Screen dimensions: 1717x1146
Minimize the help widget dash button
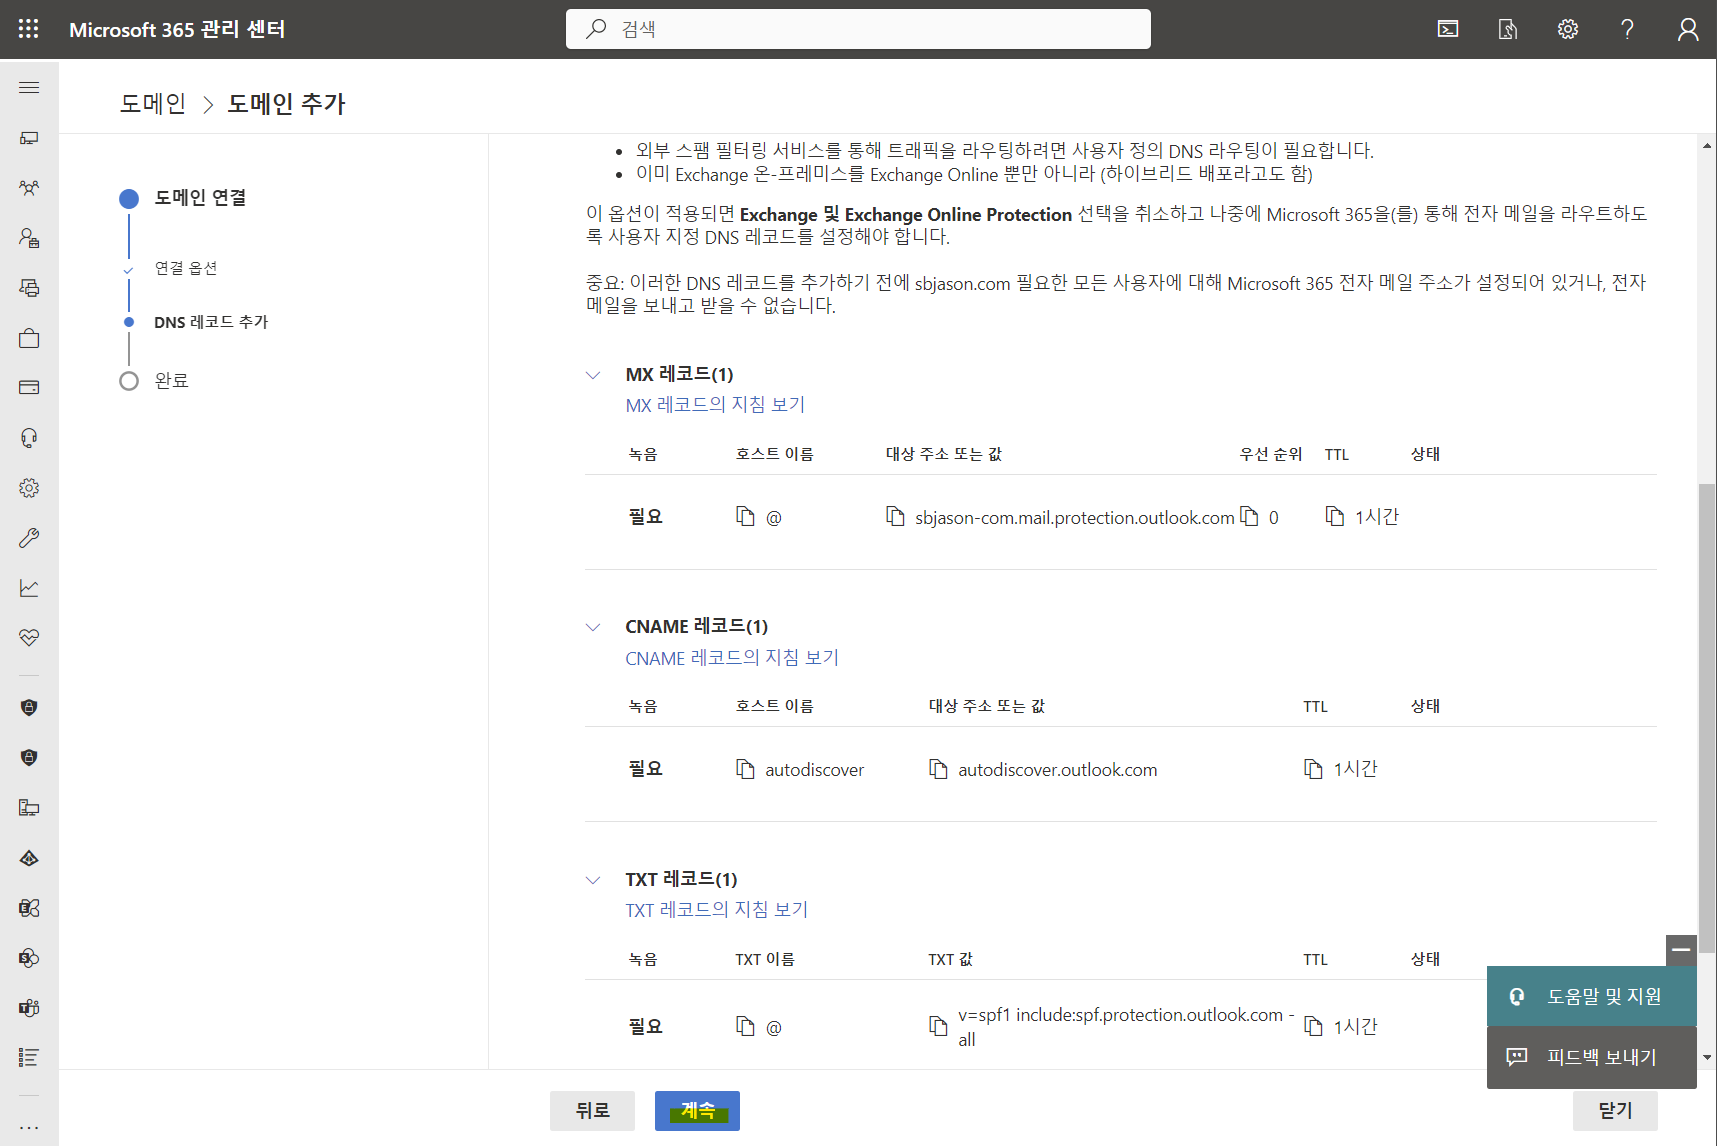1681,950
